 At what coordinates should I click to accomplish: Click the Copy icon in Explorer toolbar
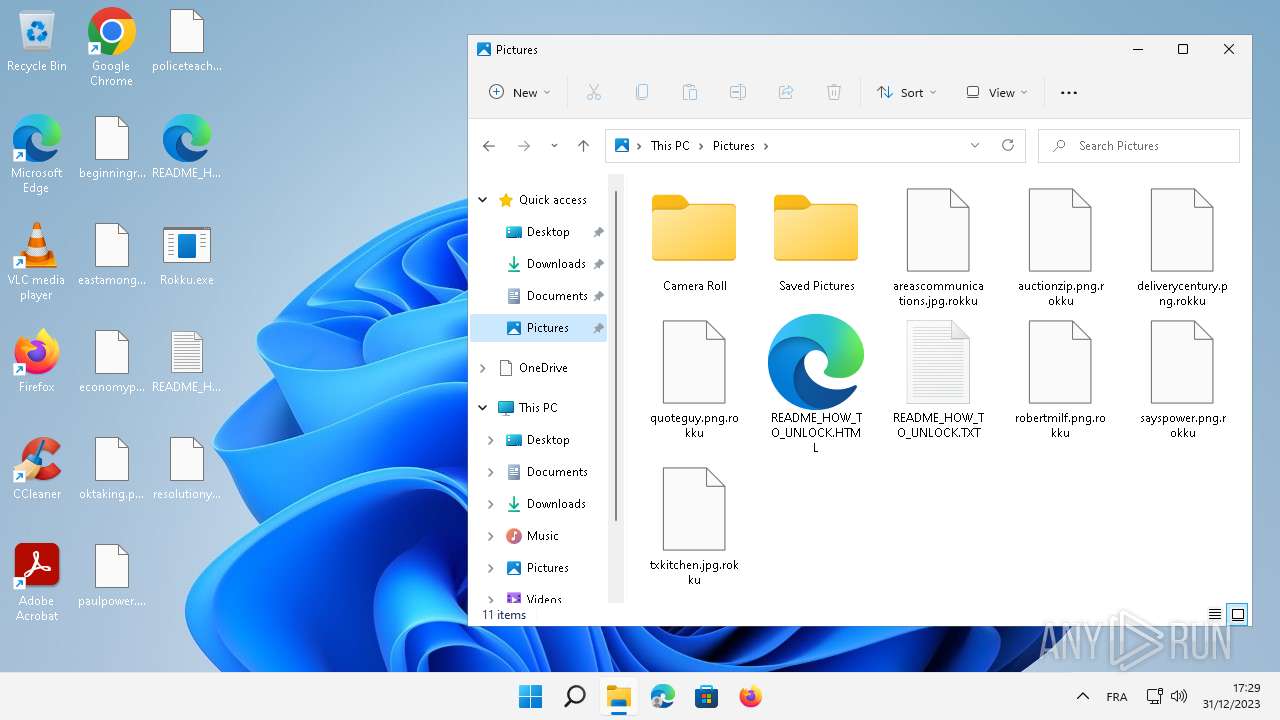point(642,92)
